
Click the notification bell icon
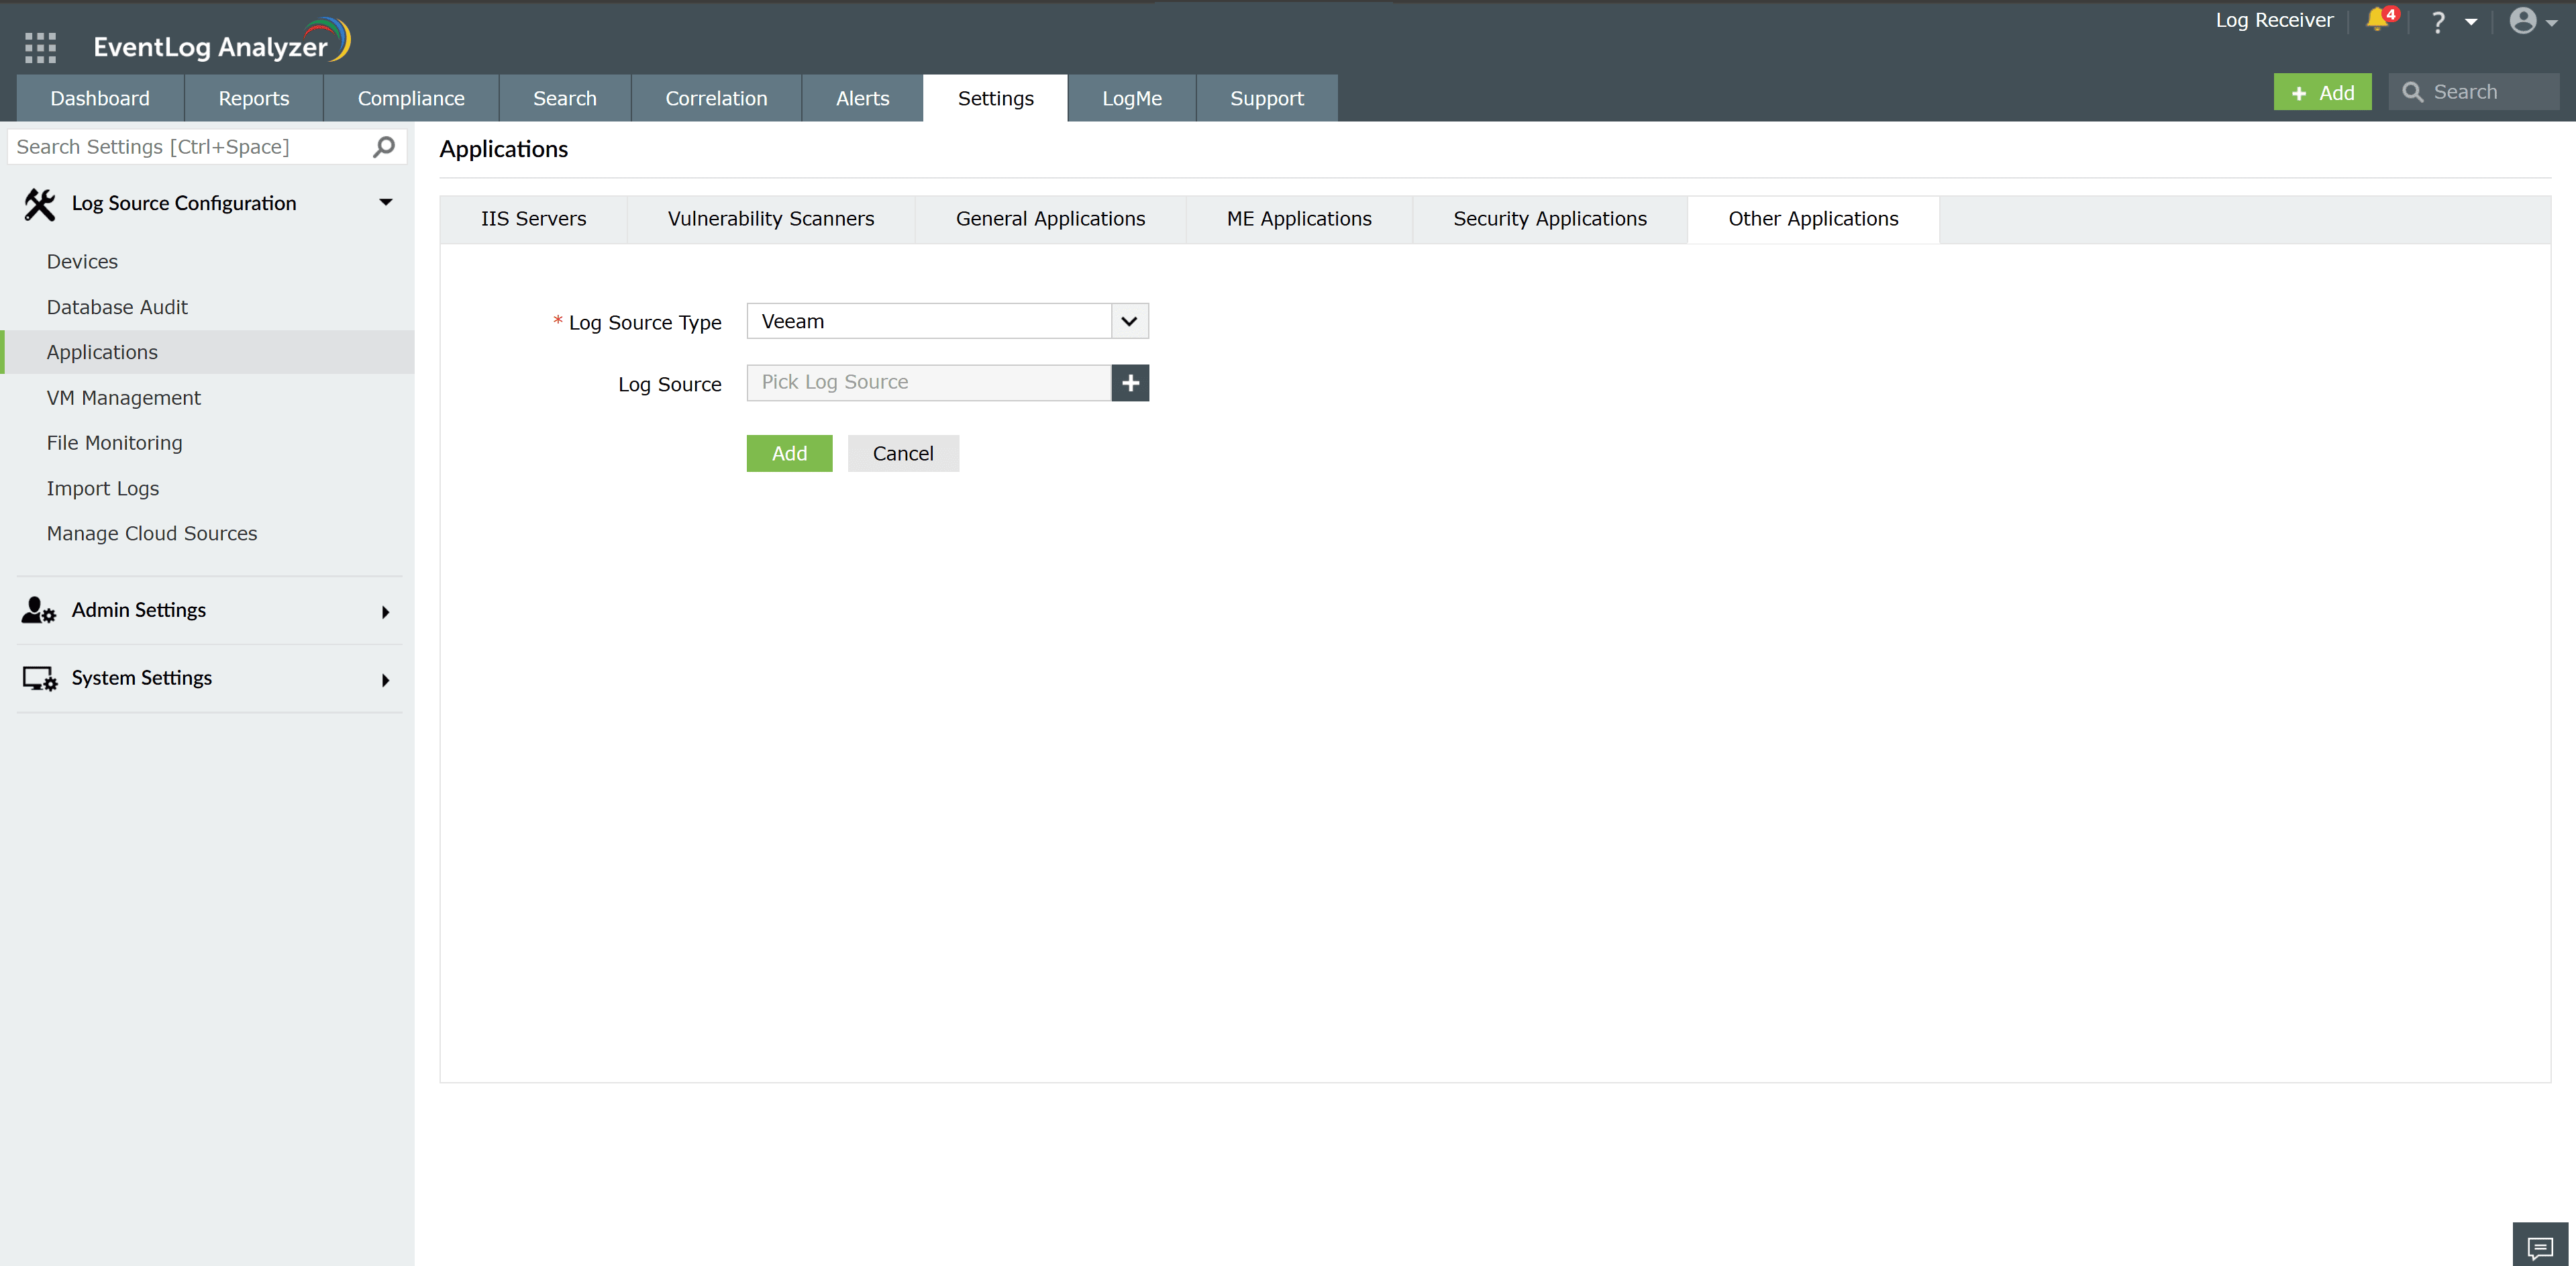click(x=2377, y=20)
